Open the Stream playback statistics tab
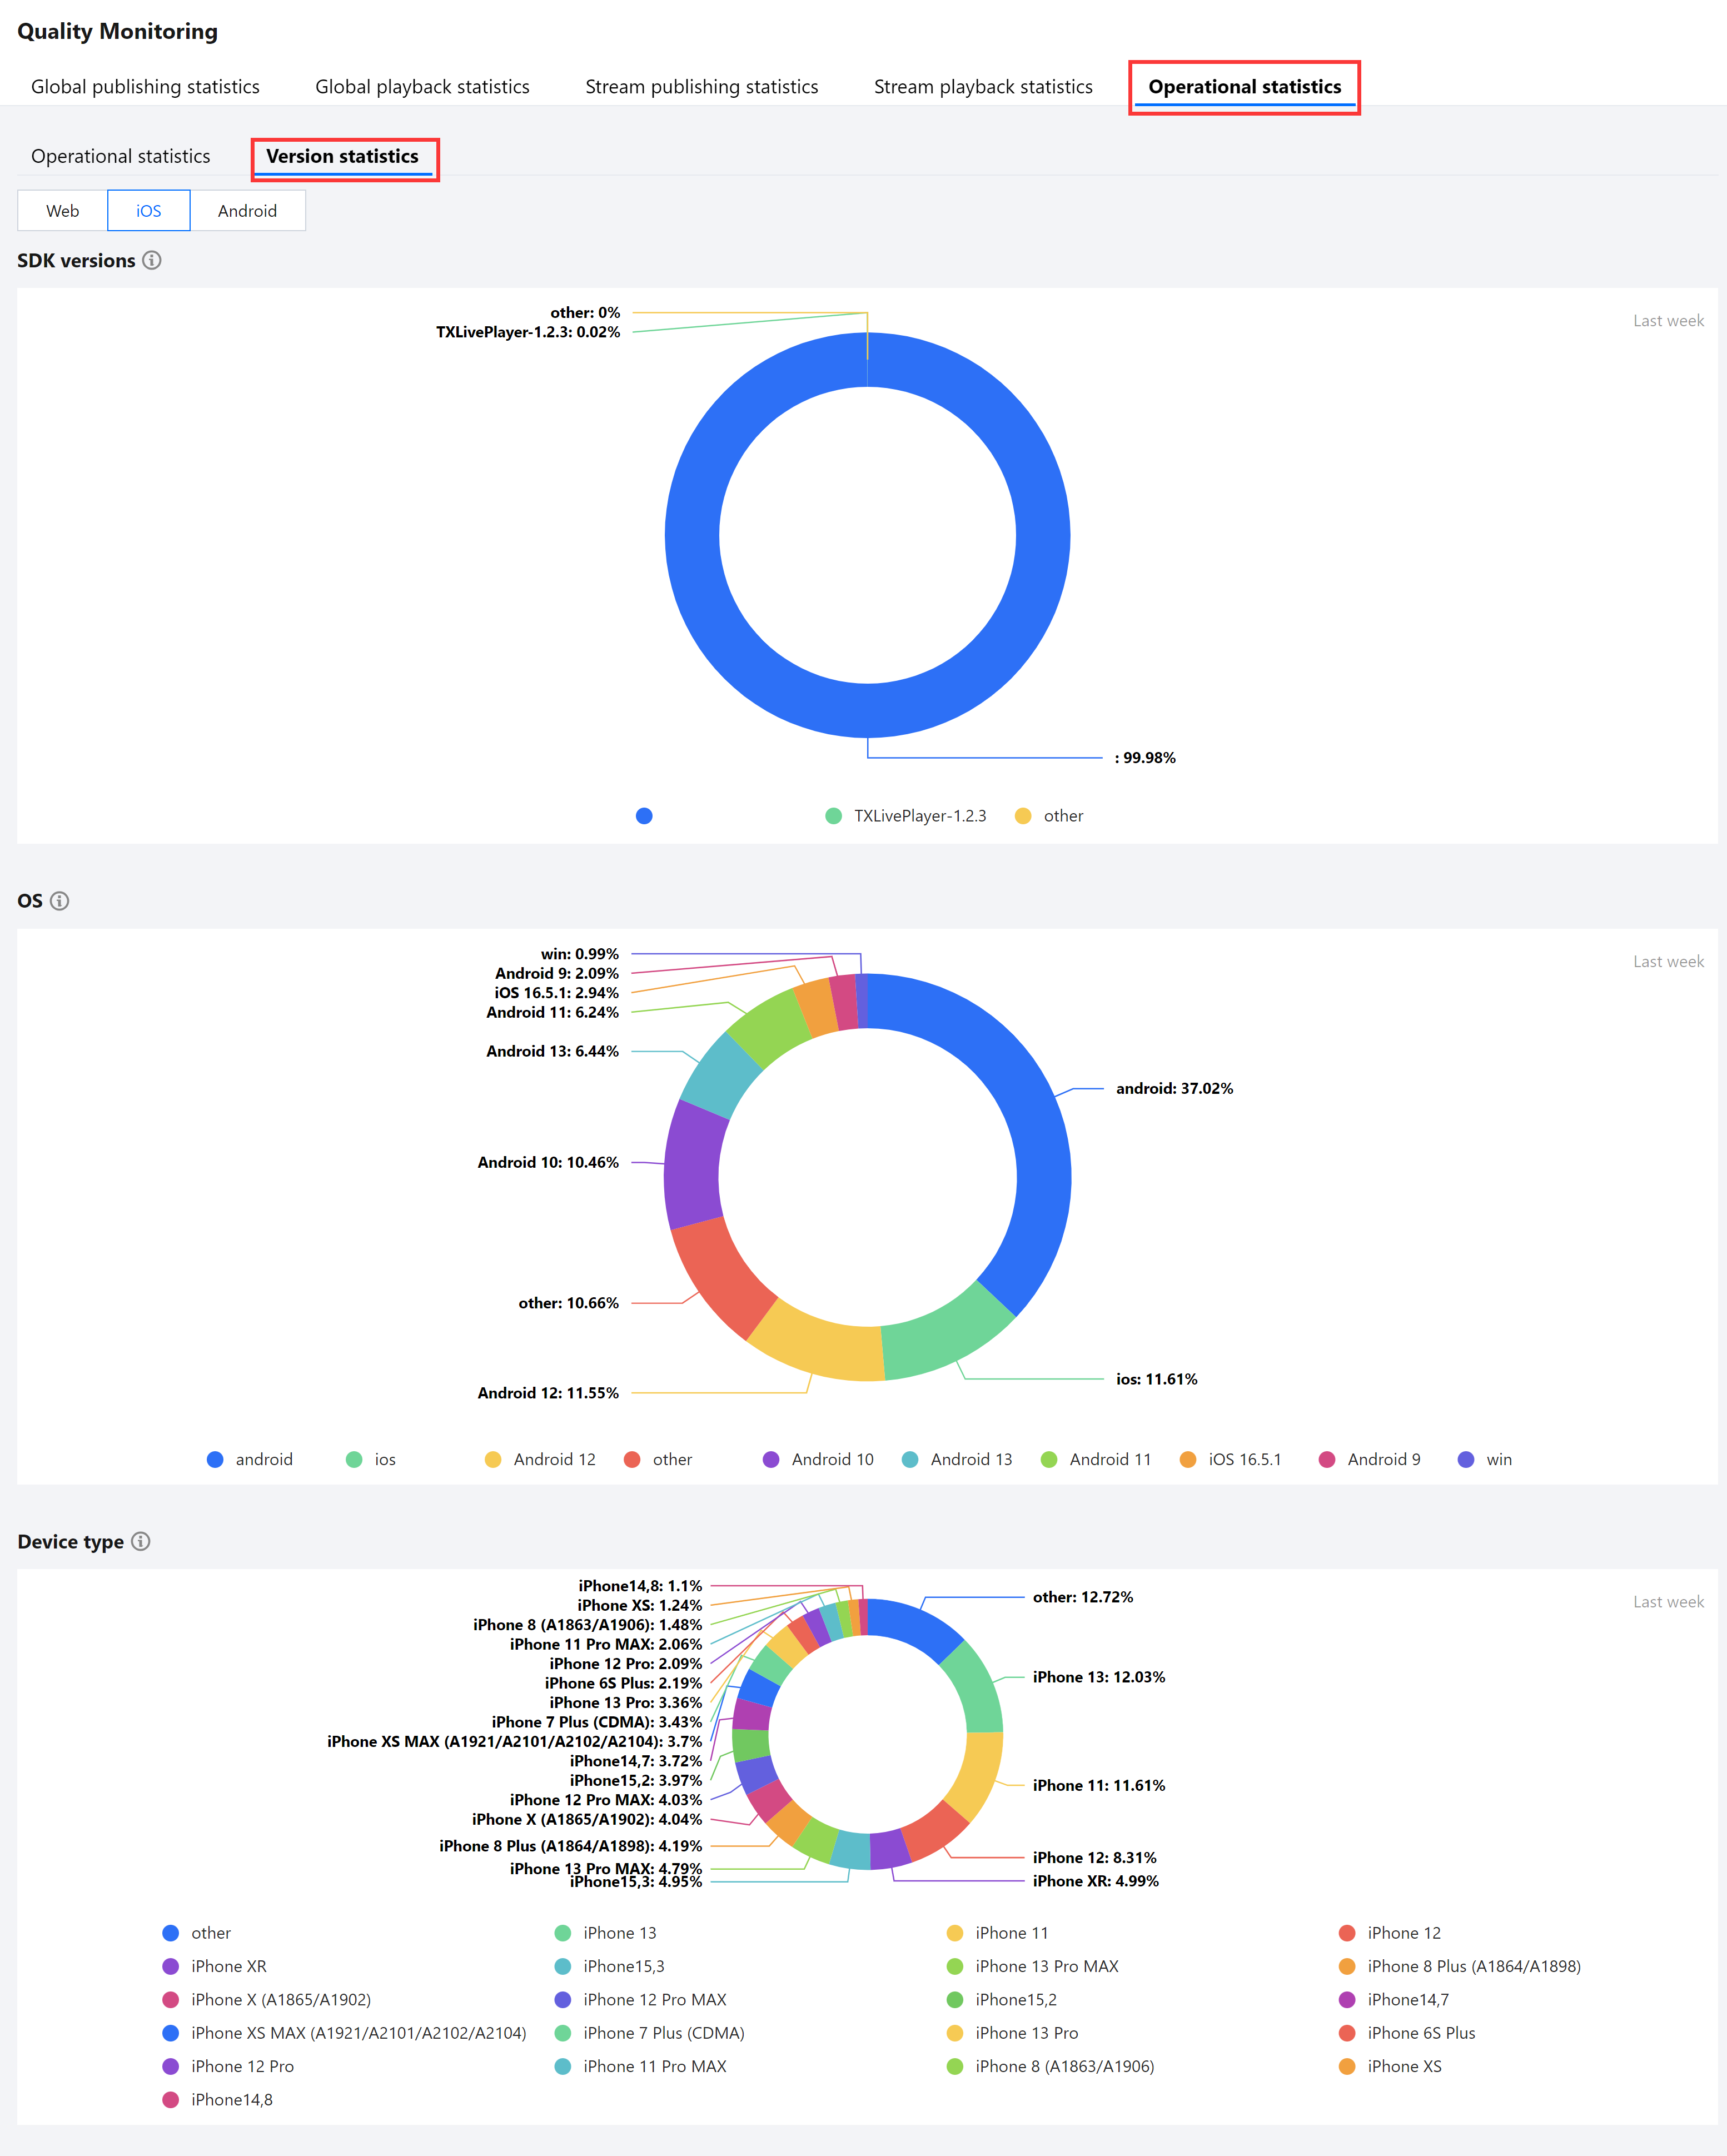1727x2156 pixels. [x=982, y=87]
